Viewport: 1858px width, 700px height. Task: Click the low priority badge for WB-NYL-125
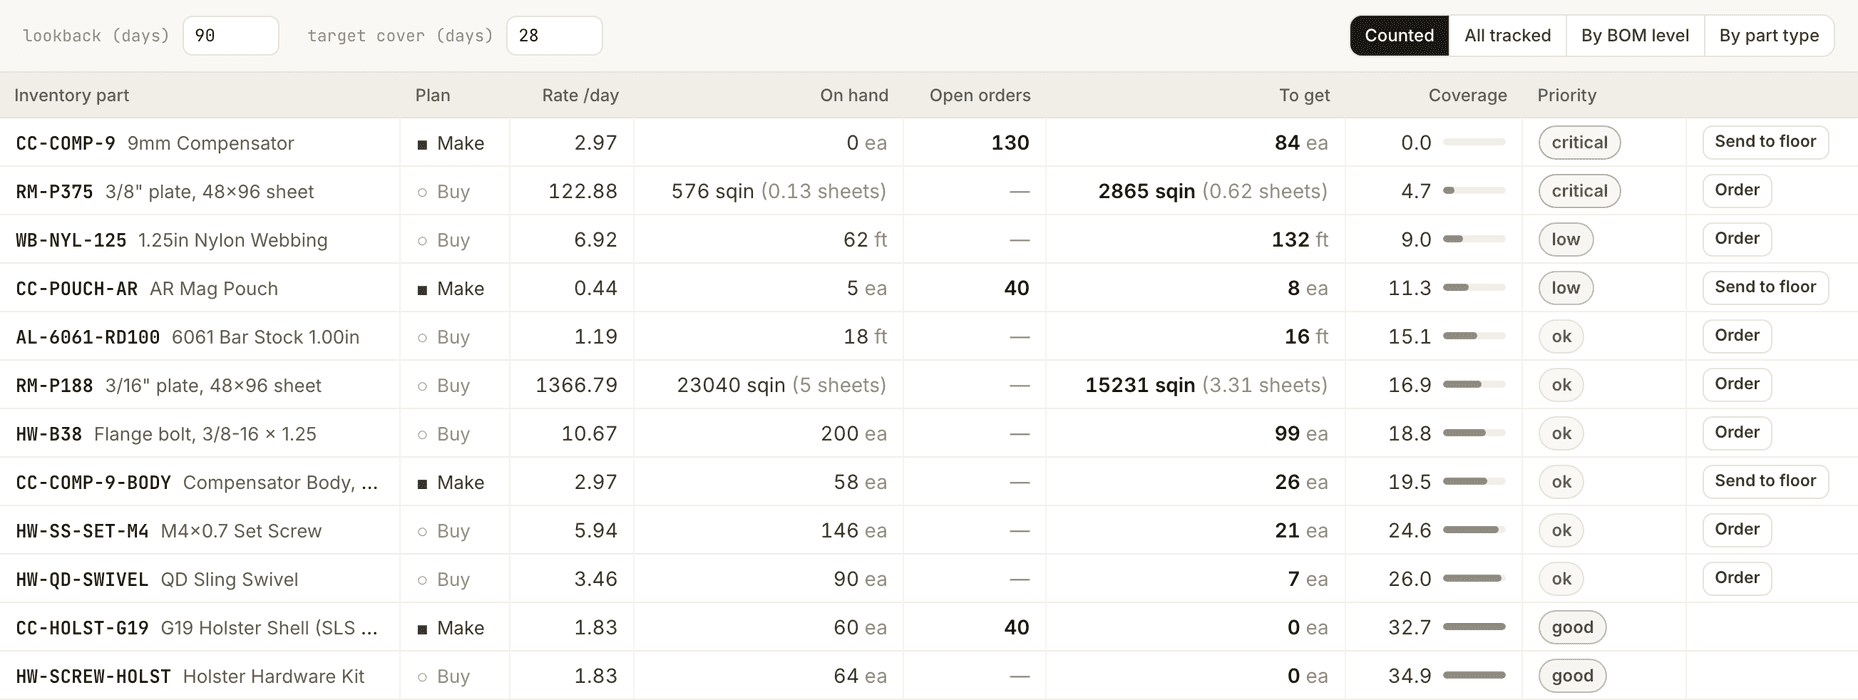point(1565,239)
